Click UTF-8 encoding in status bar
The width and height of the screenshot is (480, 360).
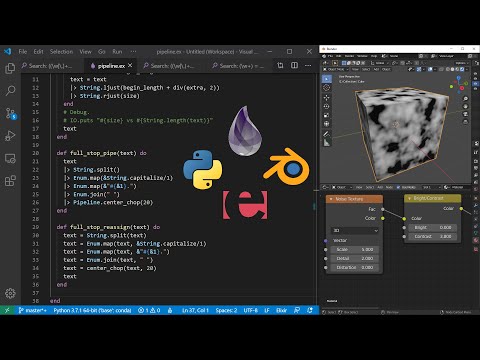pos(250,310)
